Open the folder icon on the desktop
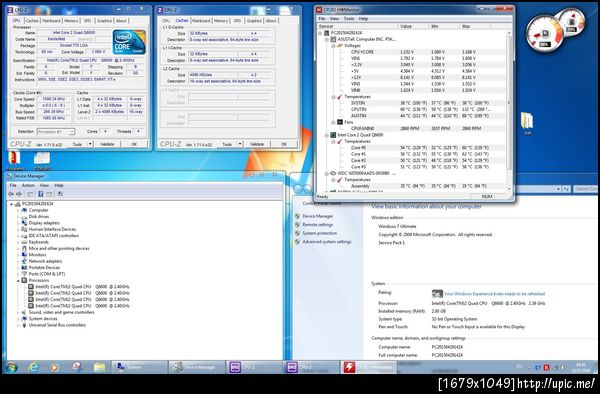 coord(527,121)
